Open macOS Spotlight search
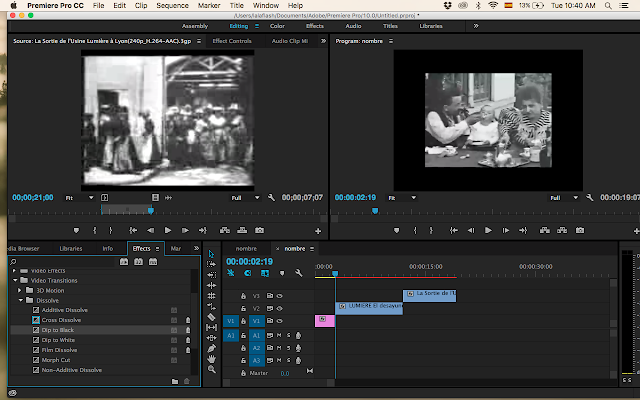This screenshot has width=640, height=400. coord(608,5)
